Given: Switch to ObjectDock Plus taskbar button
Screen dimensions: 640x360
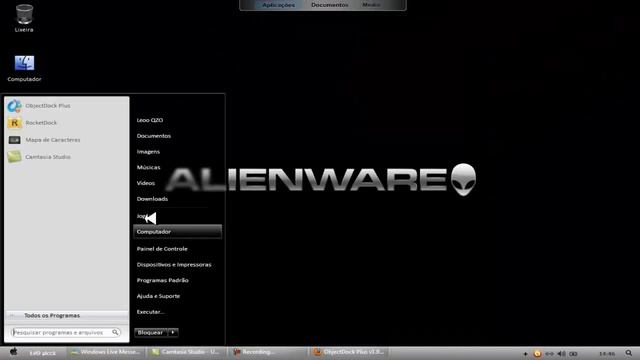Looking at the screenshot, I should click(x=349, y=352).
